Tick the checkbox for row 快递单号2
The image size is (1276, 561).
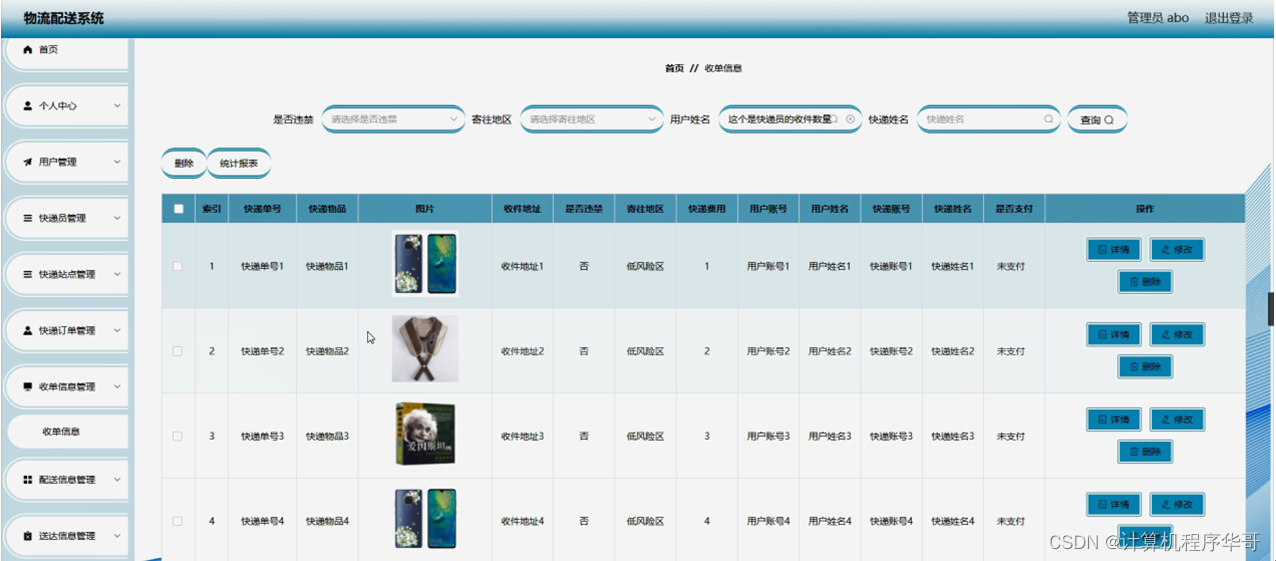pyautogui.click(x=178, y=352)
